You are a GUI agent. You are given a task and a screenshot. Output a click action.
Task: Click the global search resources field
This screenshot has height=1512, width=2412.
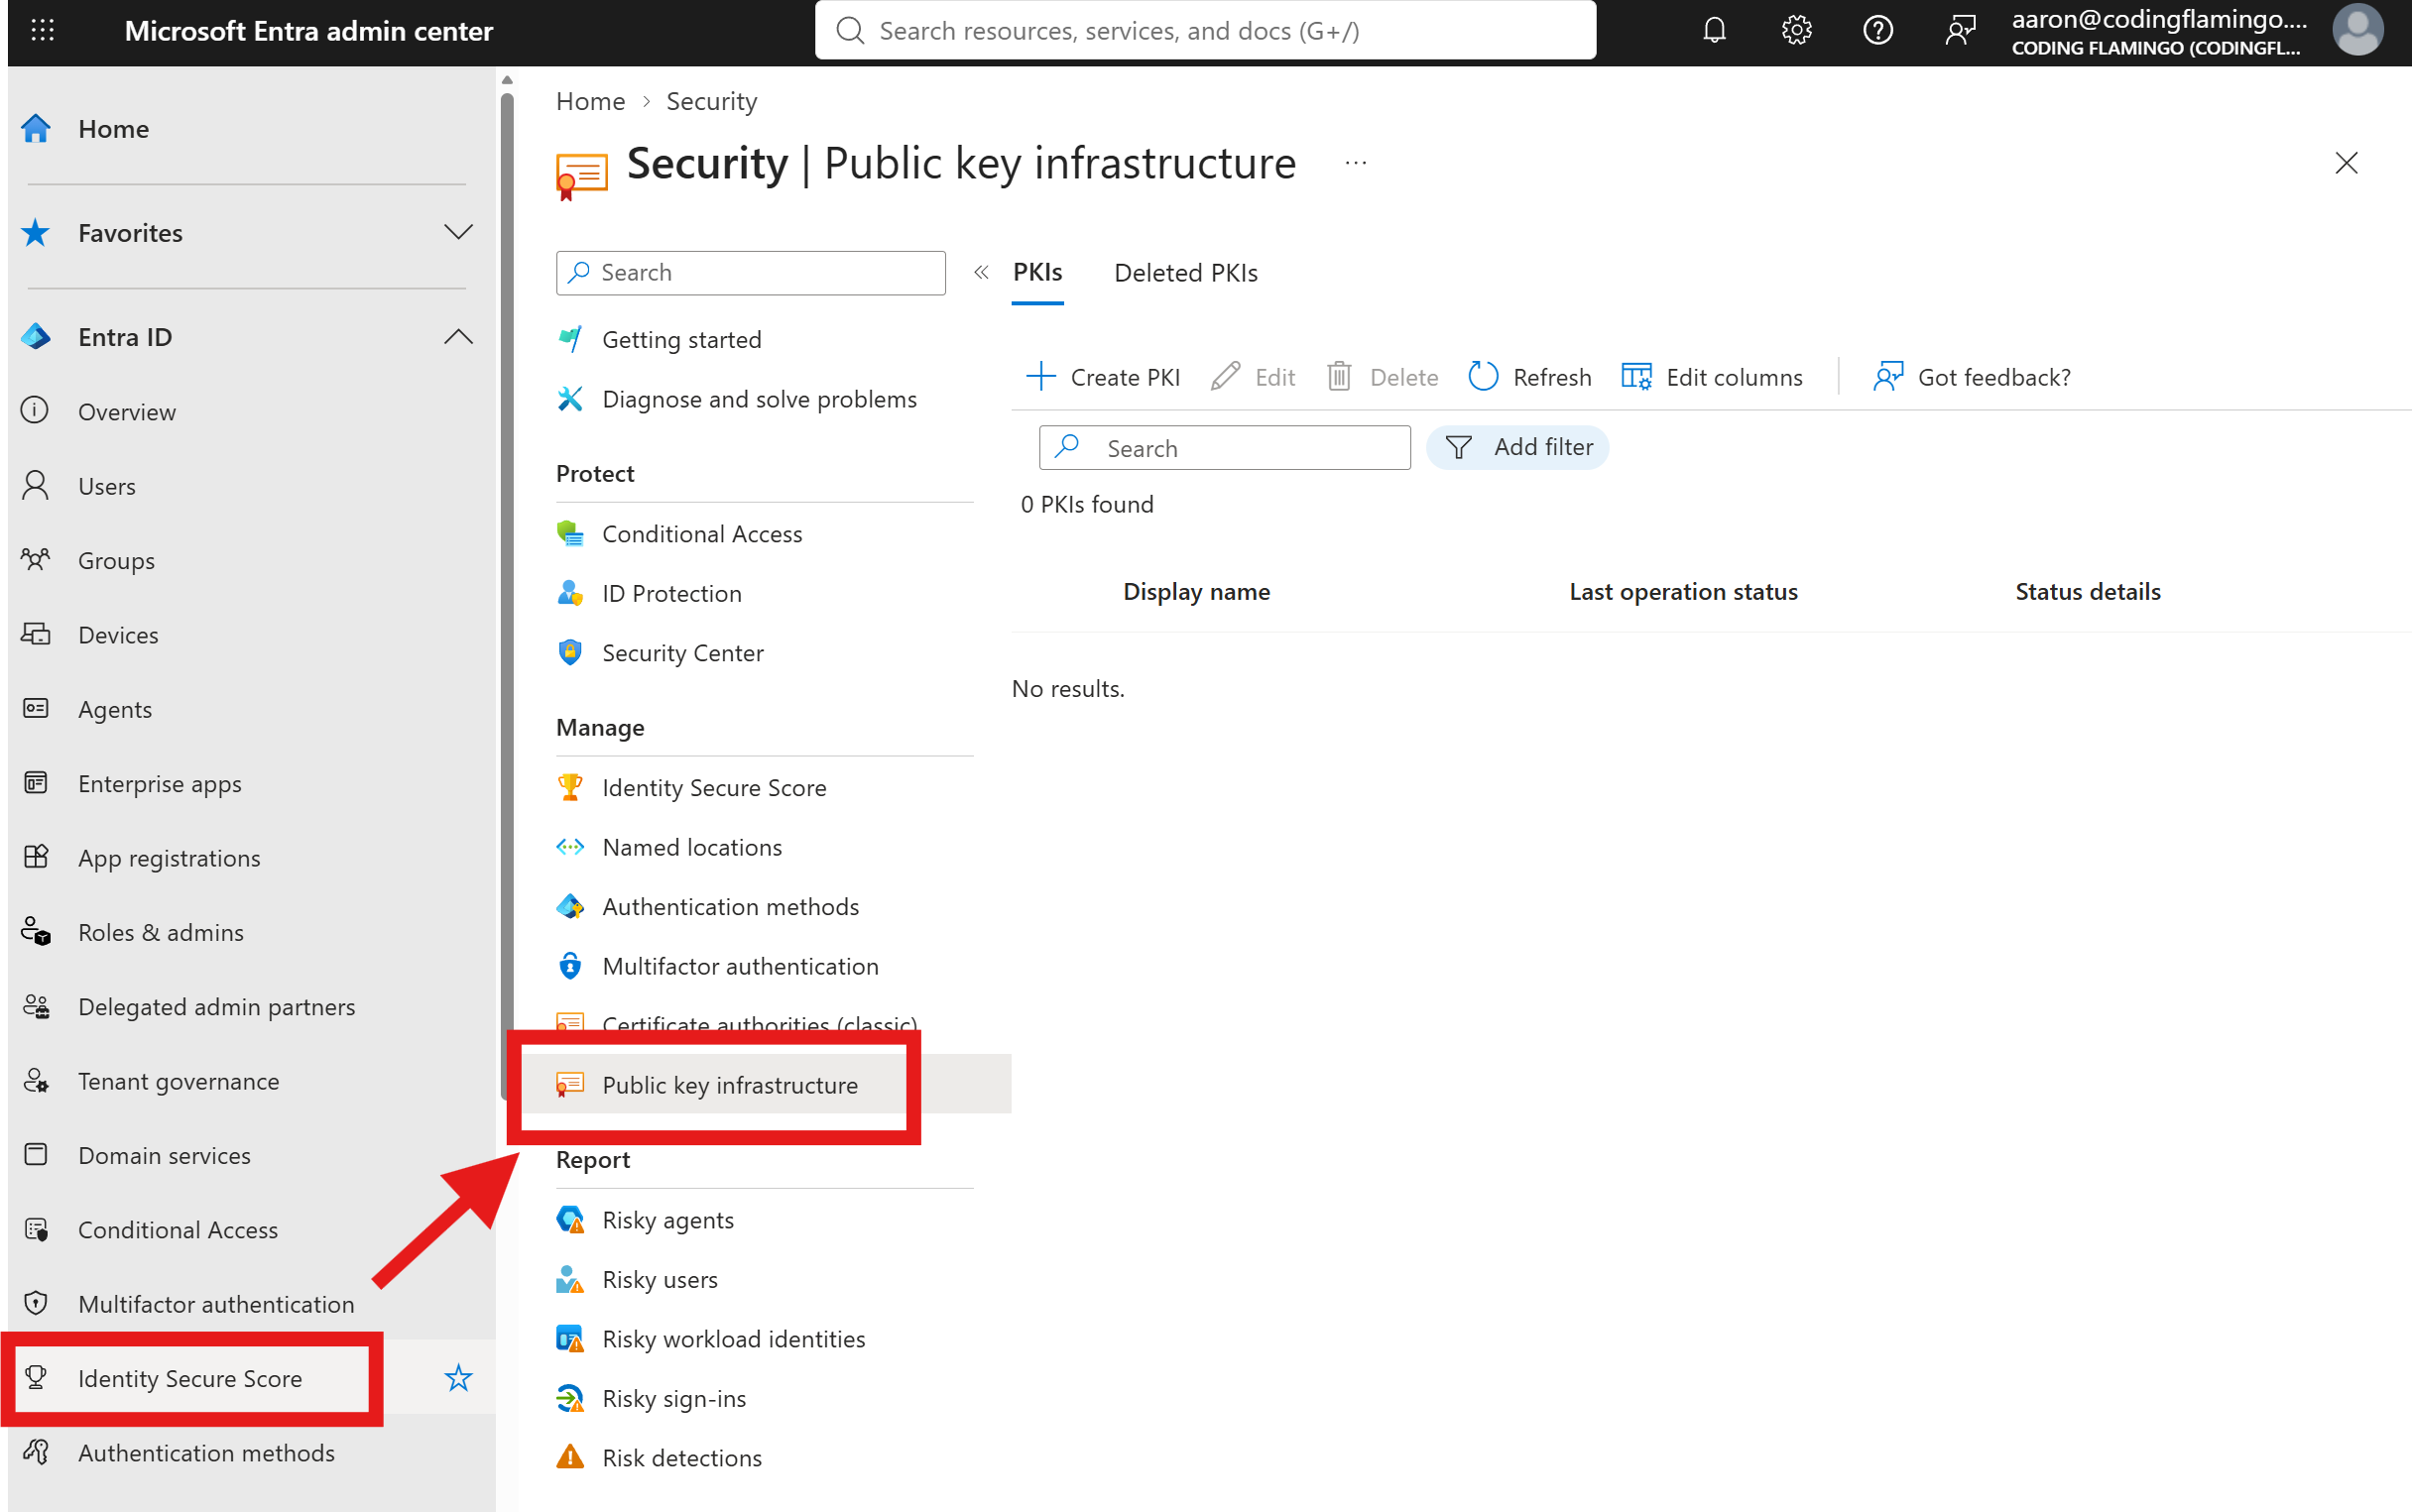click(x=1205, y=31)
